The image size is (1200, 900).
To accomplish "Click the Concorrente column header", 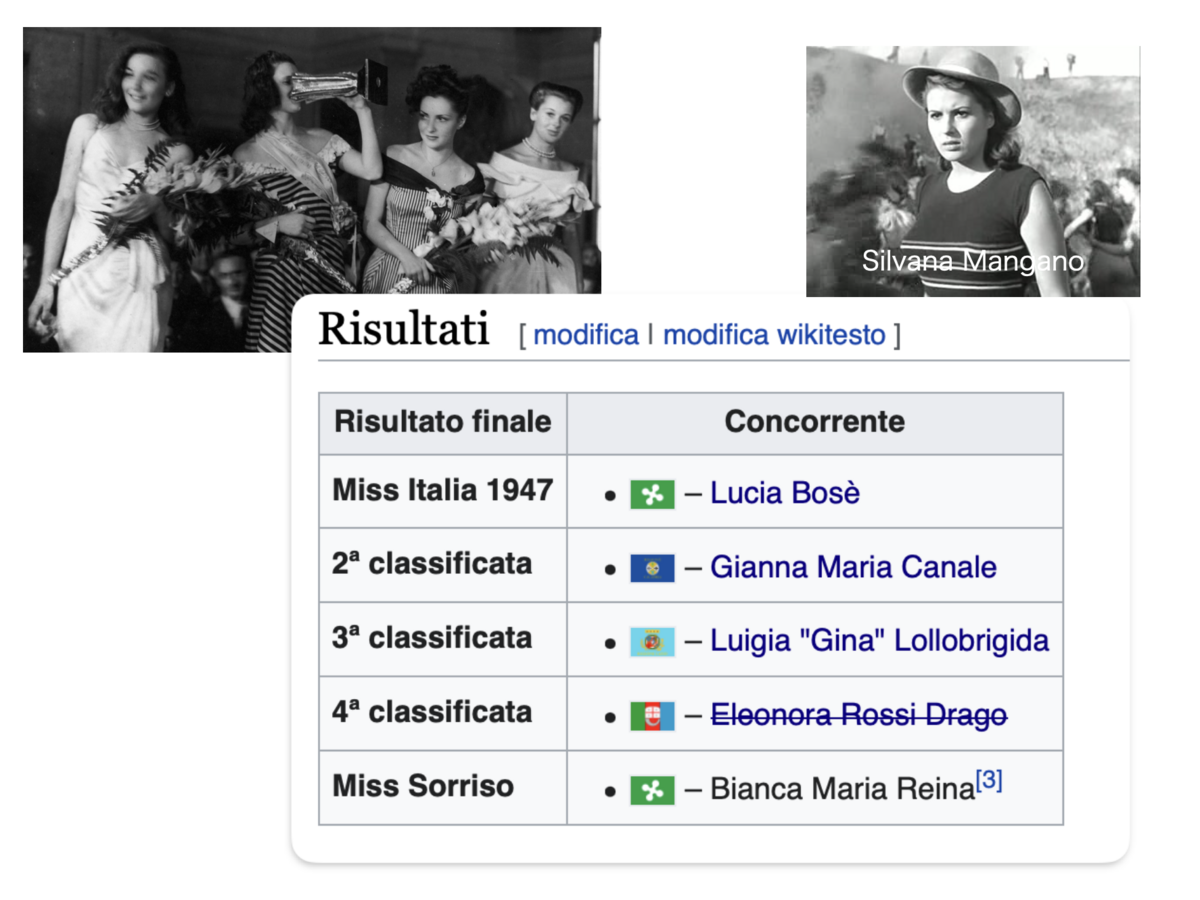I will point(815,422).
